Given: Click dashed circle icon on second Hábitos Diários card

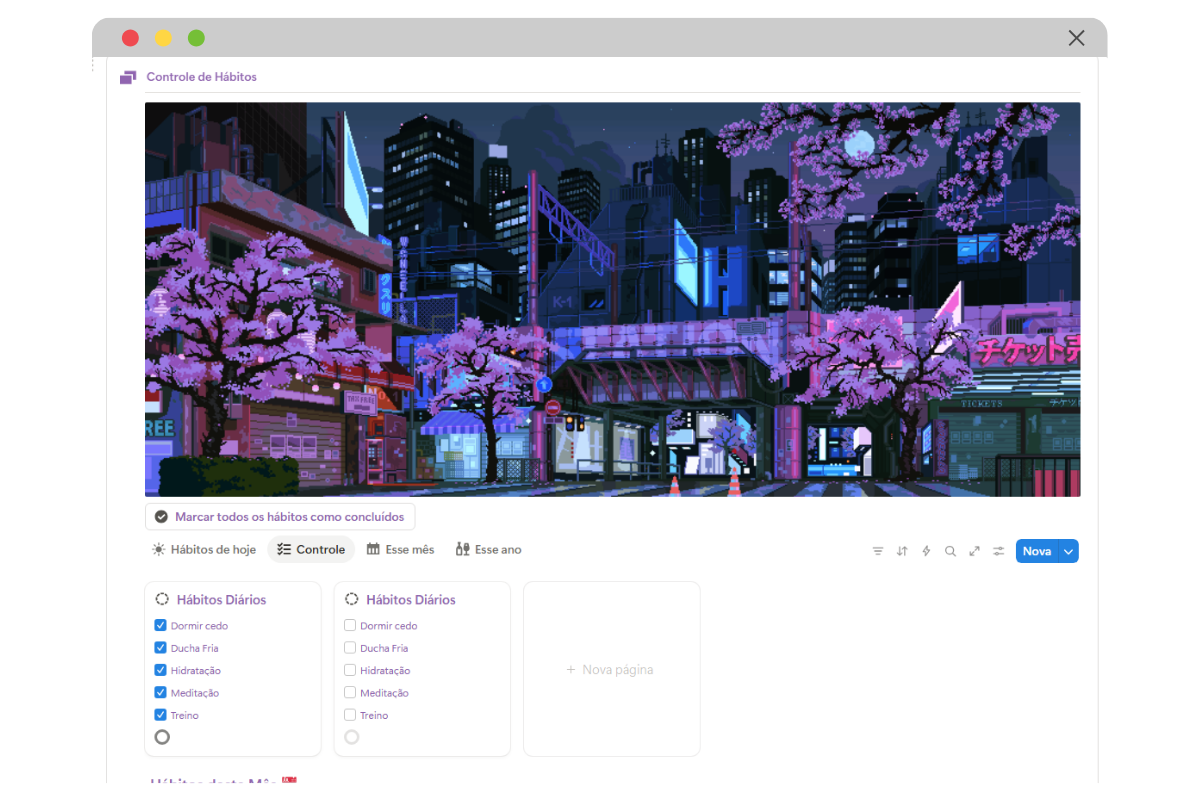Looking at the screenshot, I should pyautogui.click(x=351, y=599).
